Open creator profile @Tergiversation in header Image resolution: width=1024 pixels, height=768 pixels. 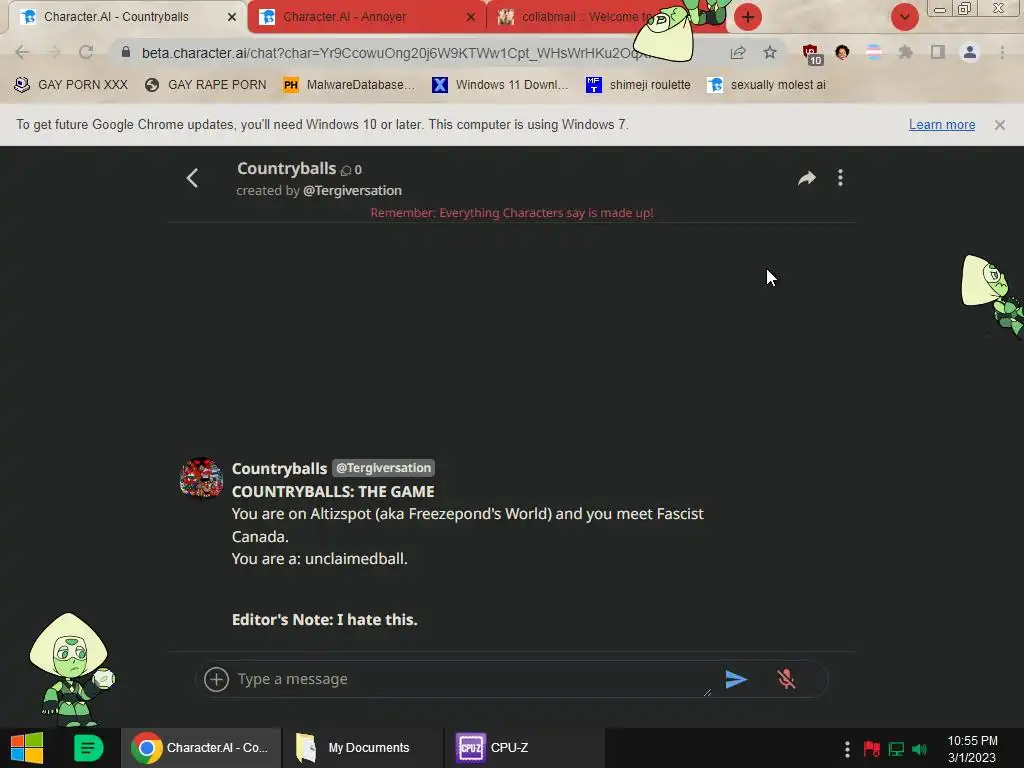pyautogui.click(x=352, y=191)
